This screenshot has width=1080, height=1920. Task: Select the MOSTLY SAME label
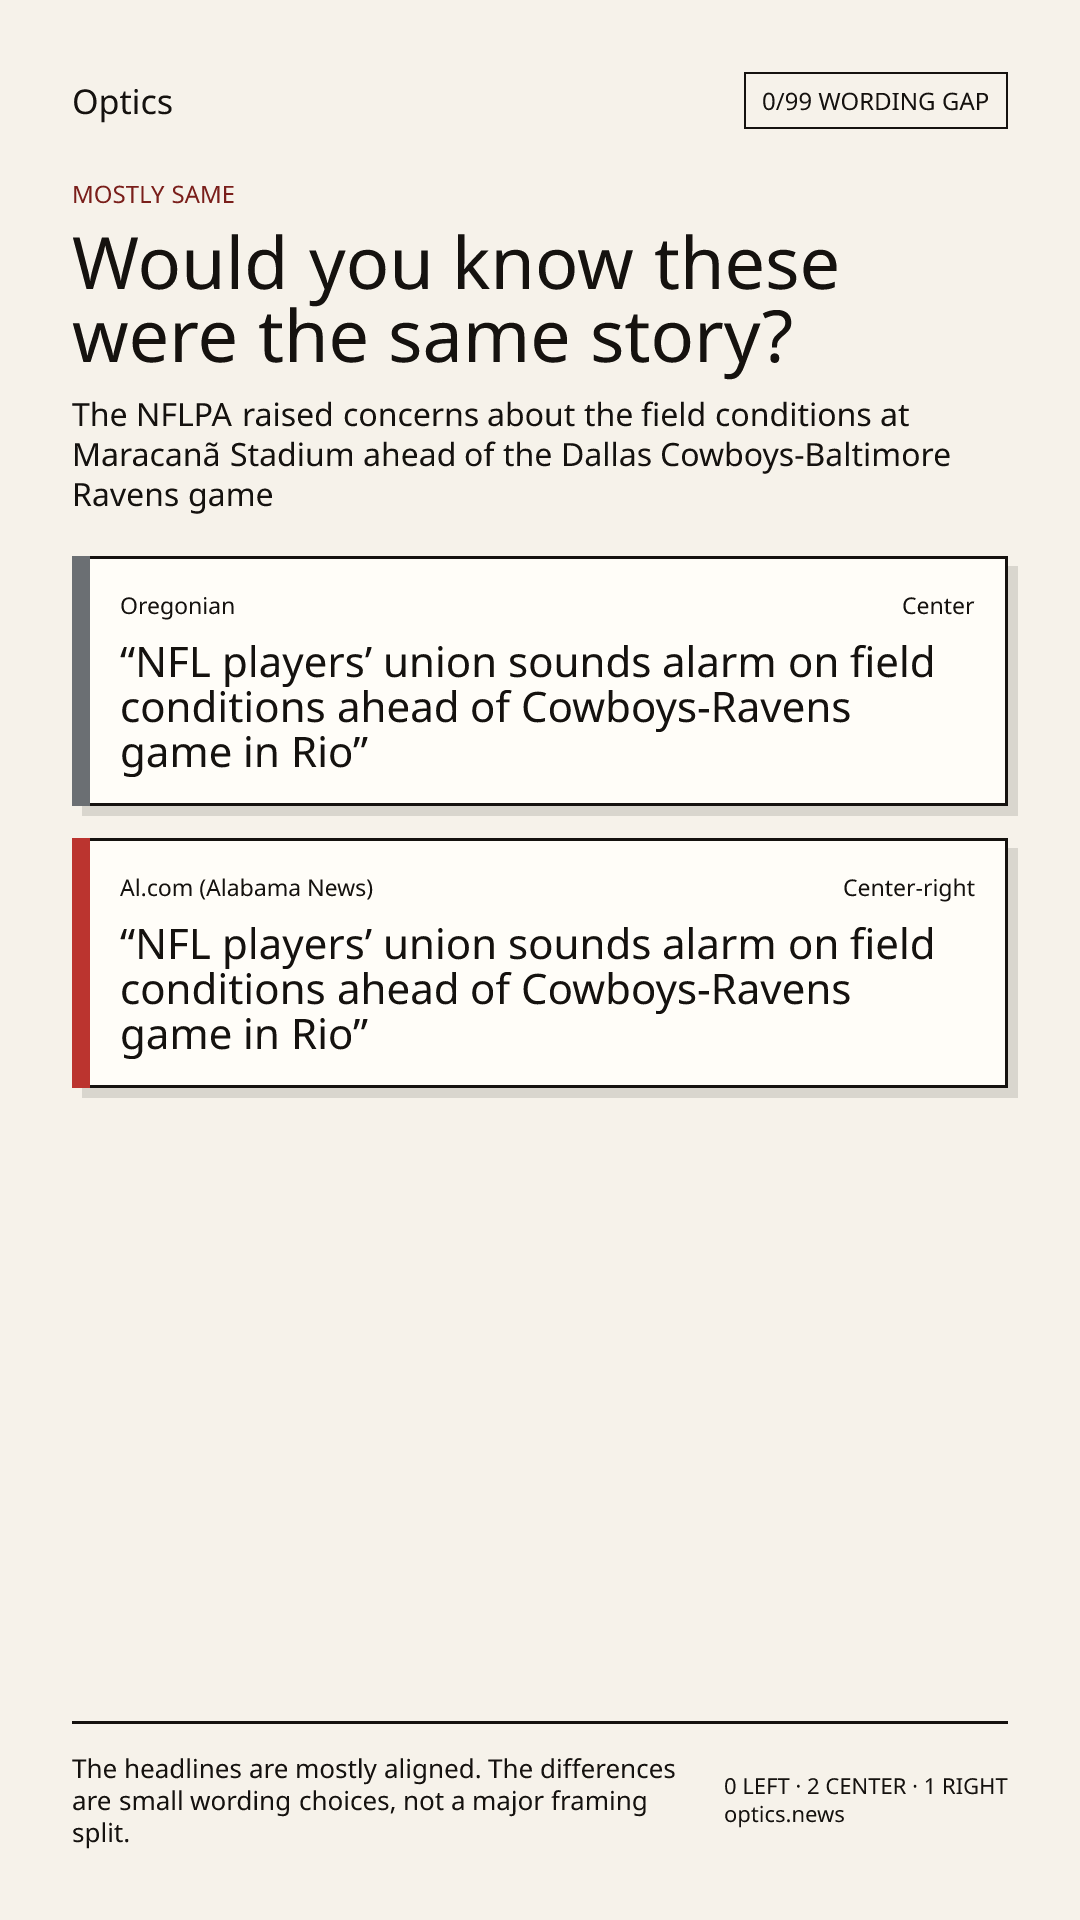click(x=153, y=195)
